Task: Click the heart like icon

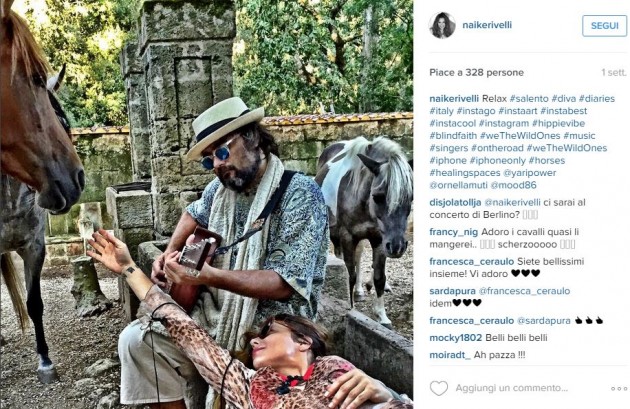Action: coord(439,388)
